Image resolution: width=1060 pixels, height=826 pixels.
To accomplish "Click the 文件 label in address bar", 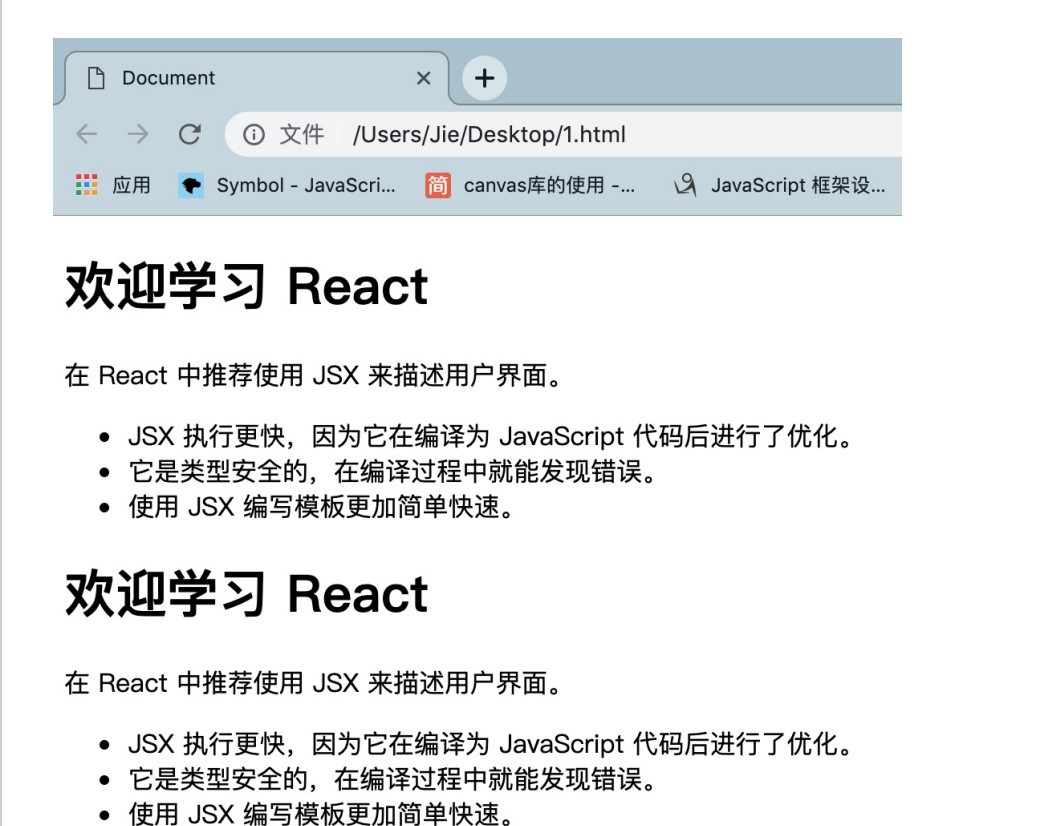I will pos(302,135).
